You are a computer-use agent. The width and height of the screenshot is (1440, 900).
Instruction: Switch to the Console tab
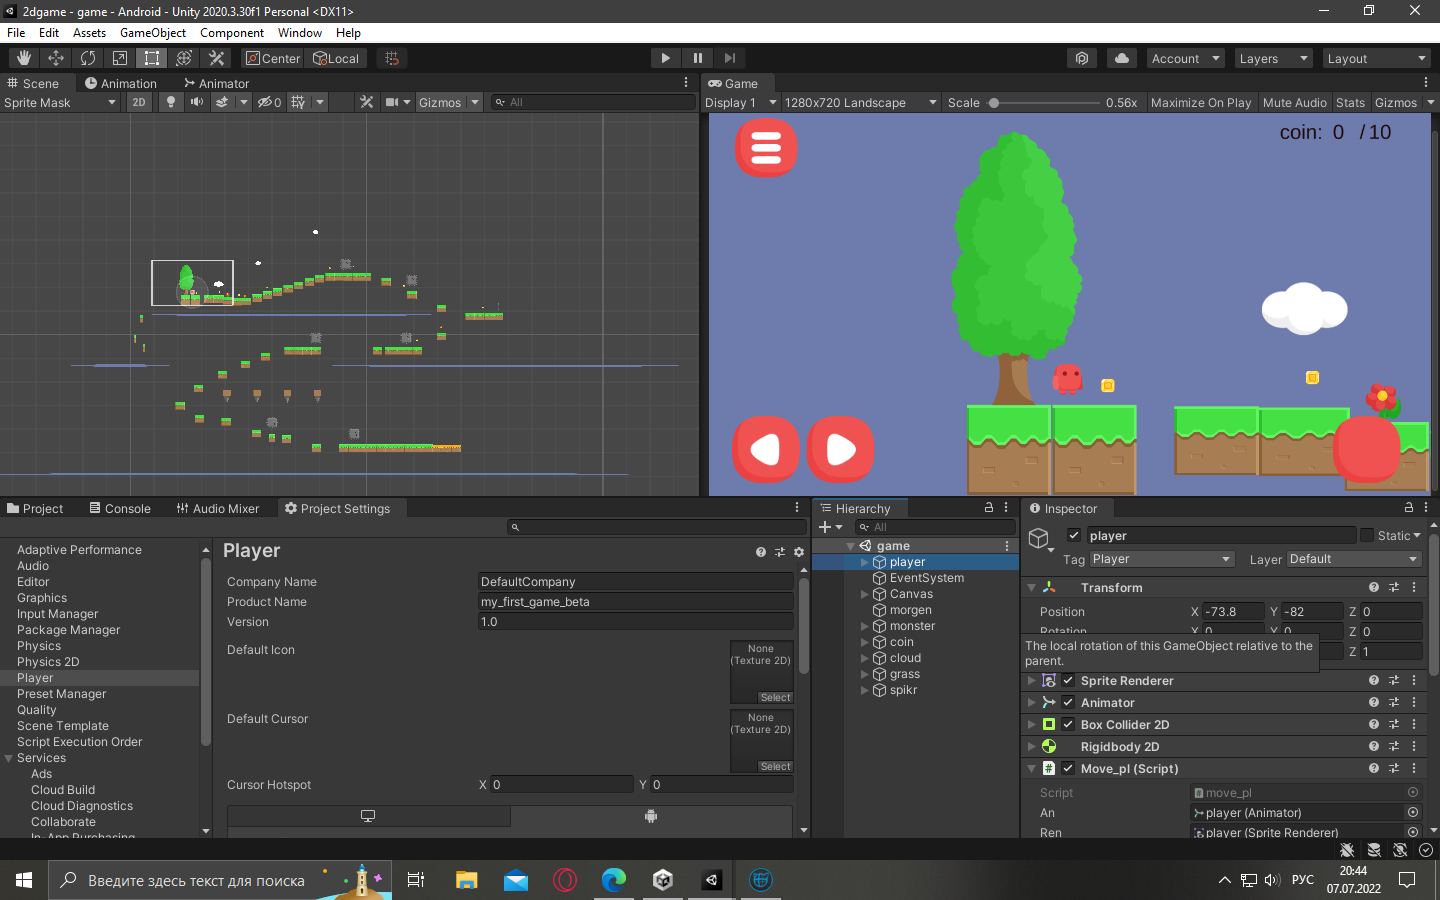120,508
